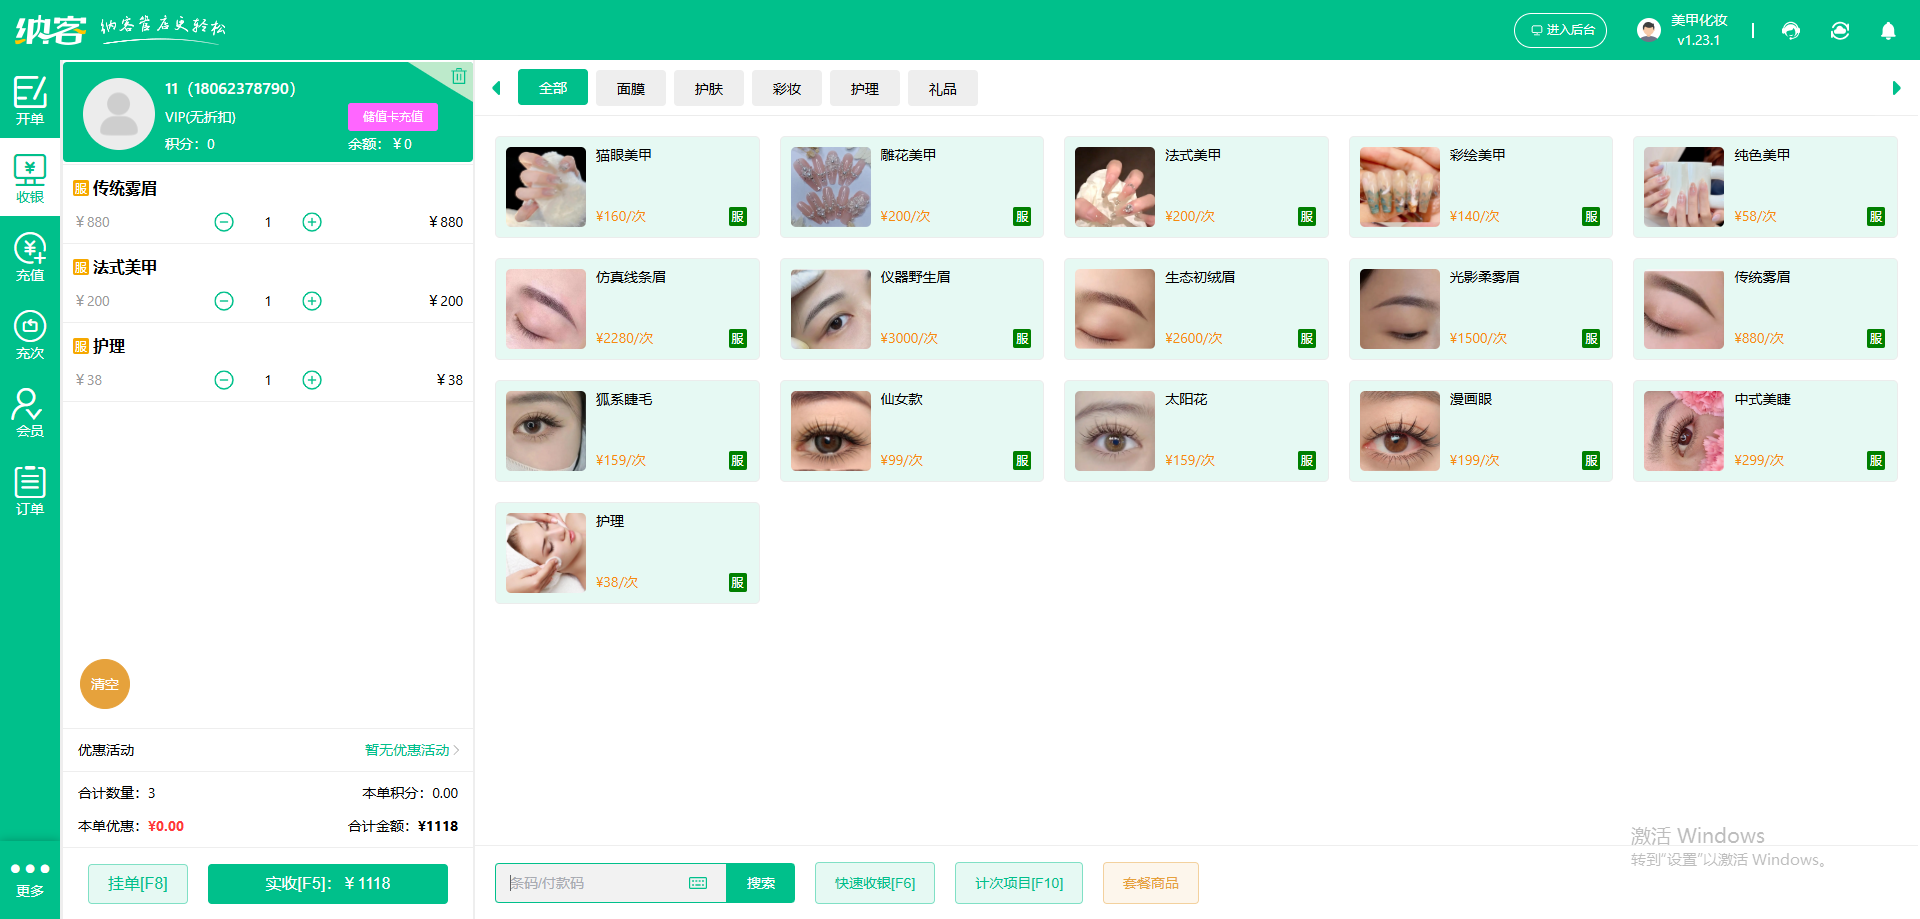This screenshot has width=1920, height=919.
Task: Click the member name 11 (18062378790)
Action: 230,89
